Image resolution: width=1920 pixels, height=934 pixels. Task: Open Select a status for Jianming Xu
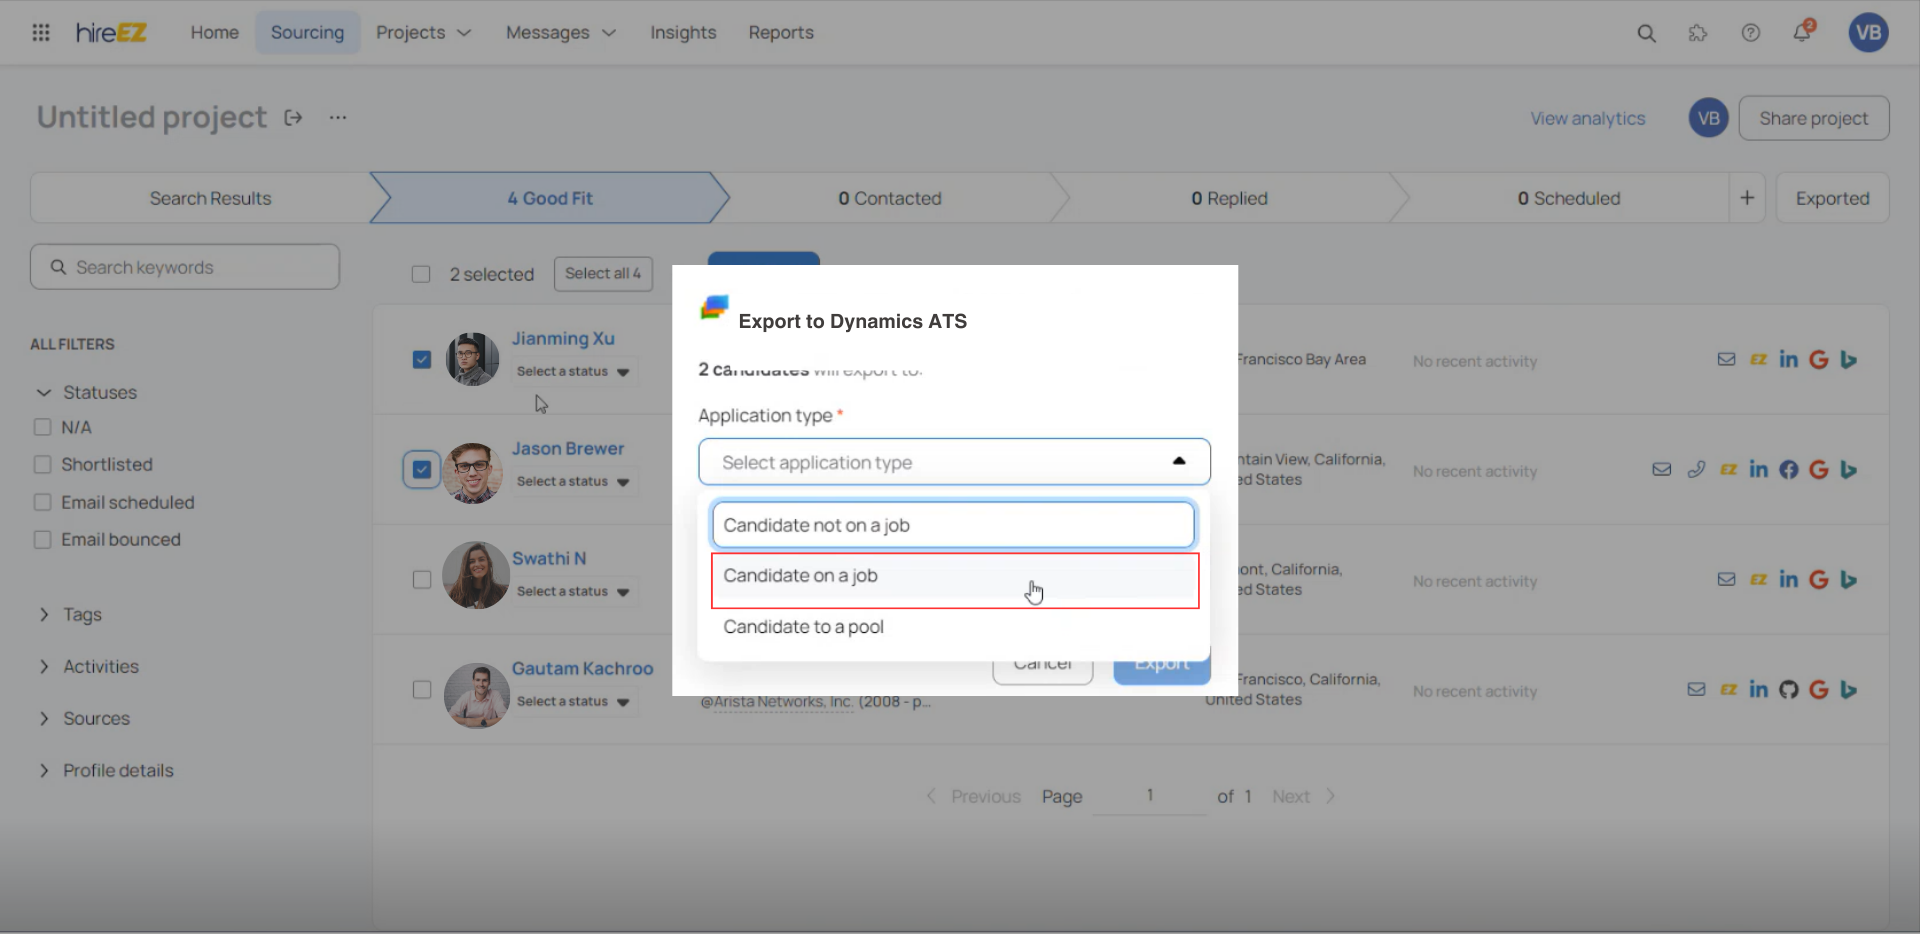coord(573,371)
